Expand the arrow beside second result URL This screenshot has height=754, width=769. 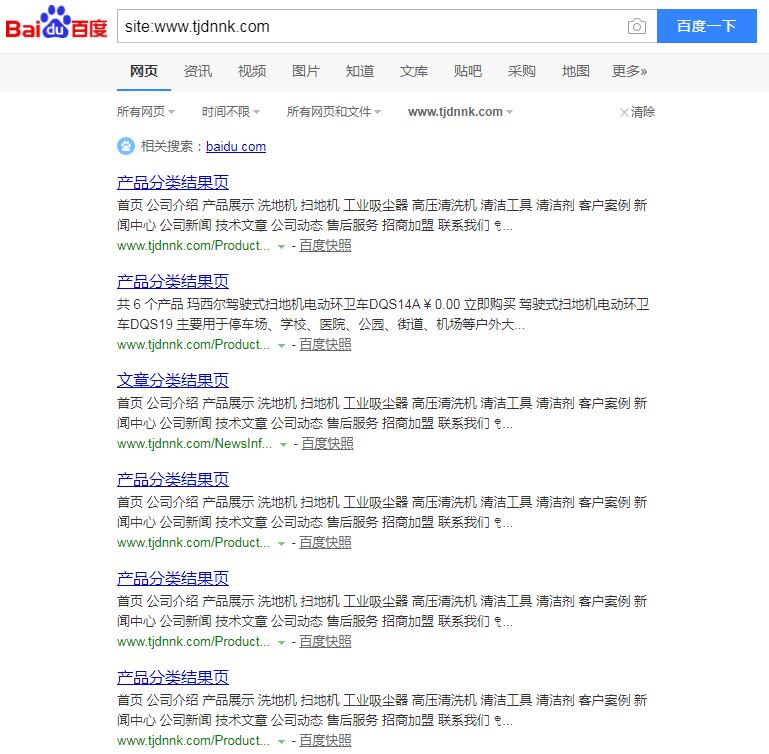282,346
